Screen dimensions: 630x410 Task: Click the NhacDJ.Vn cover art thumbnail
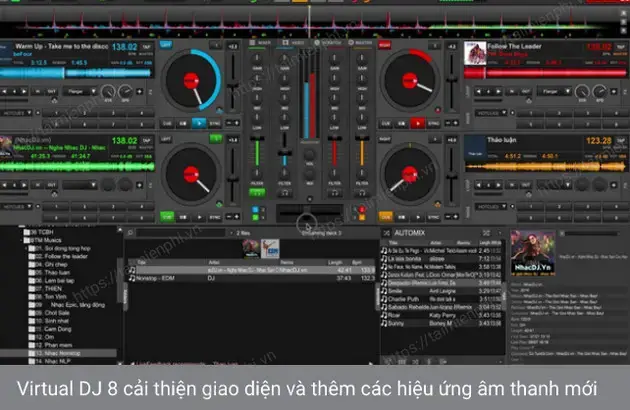pos(533,252)
